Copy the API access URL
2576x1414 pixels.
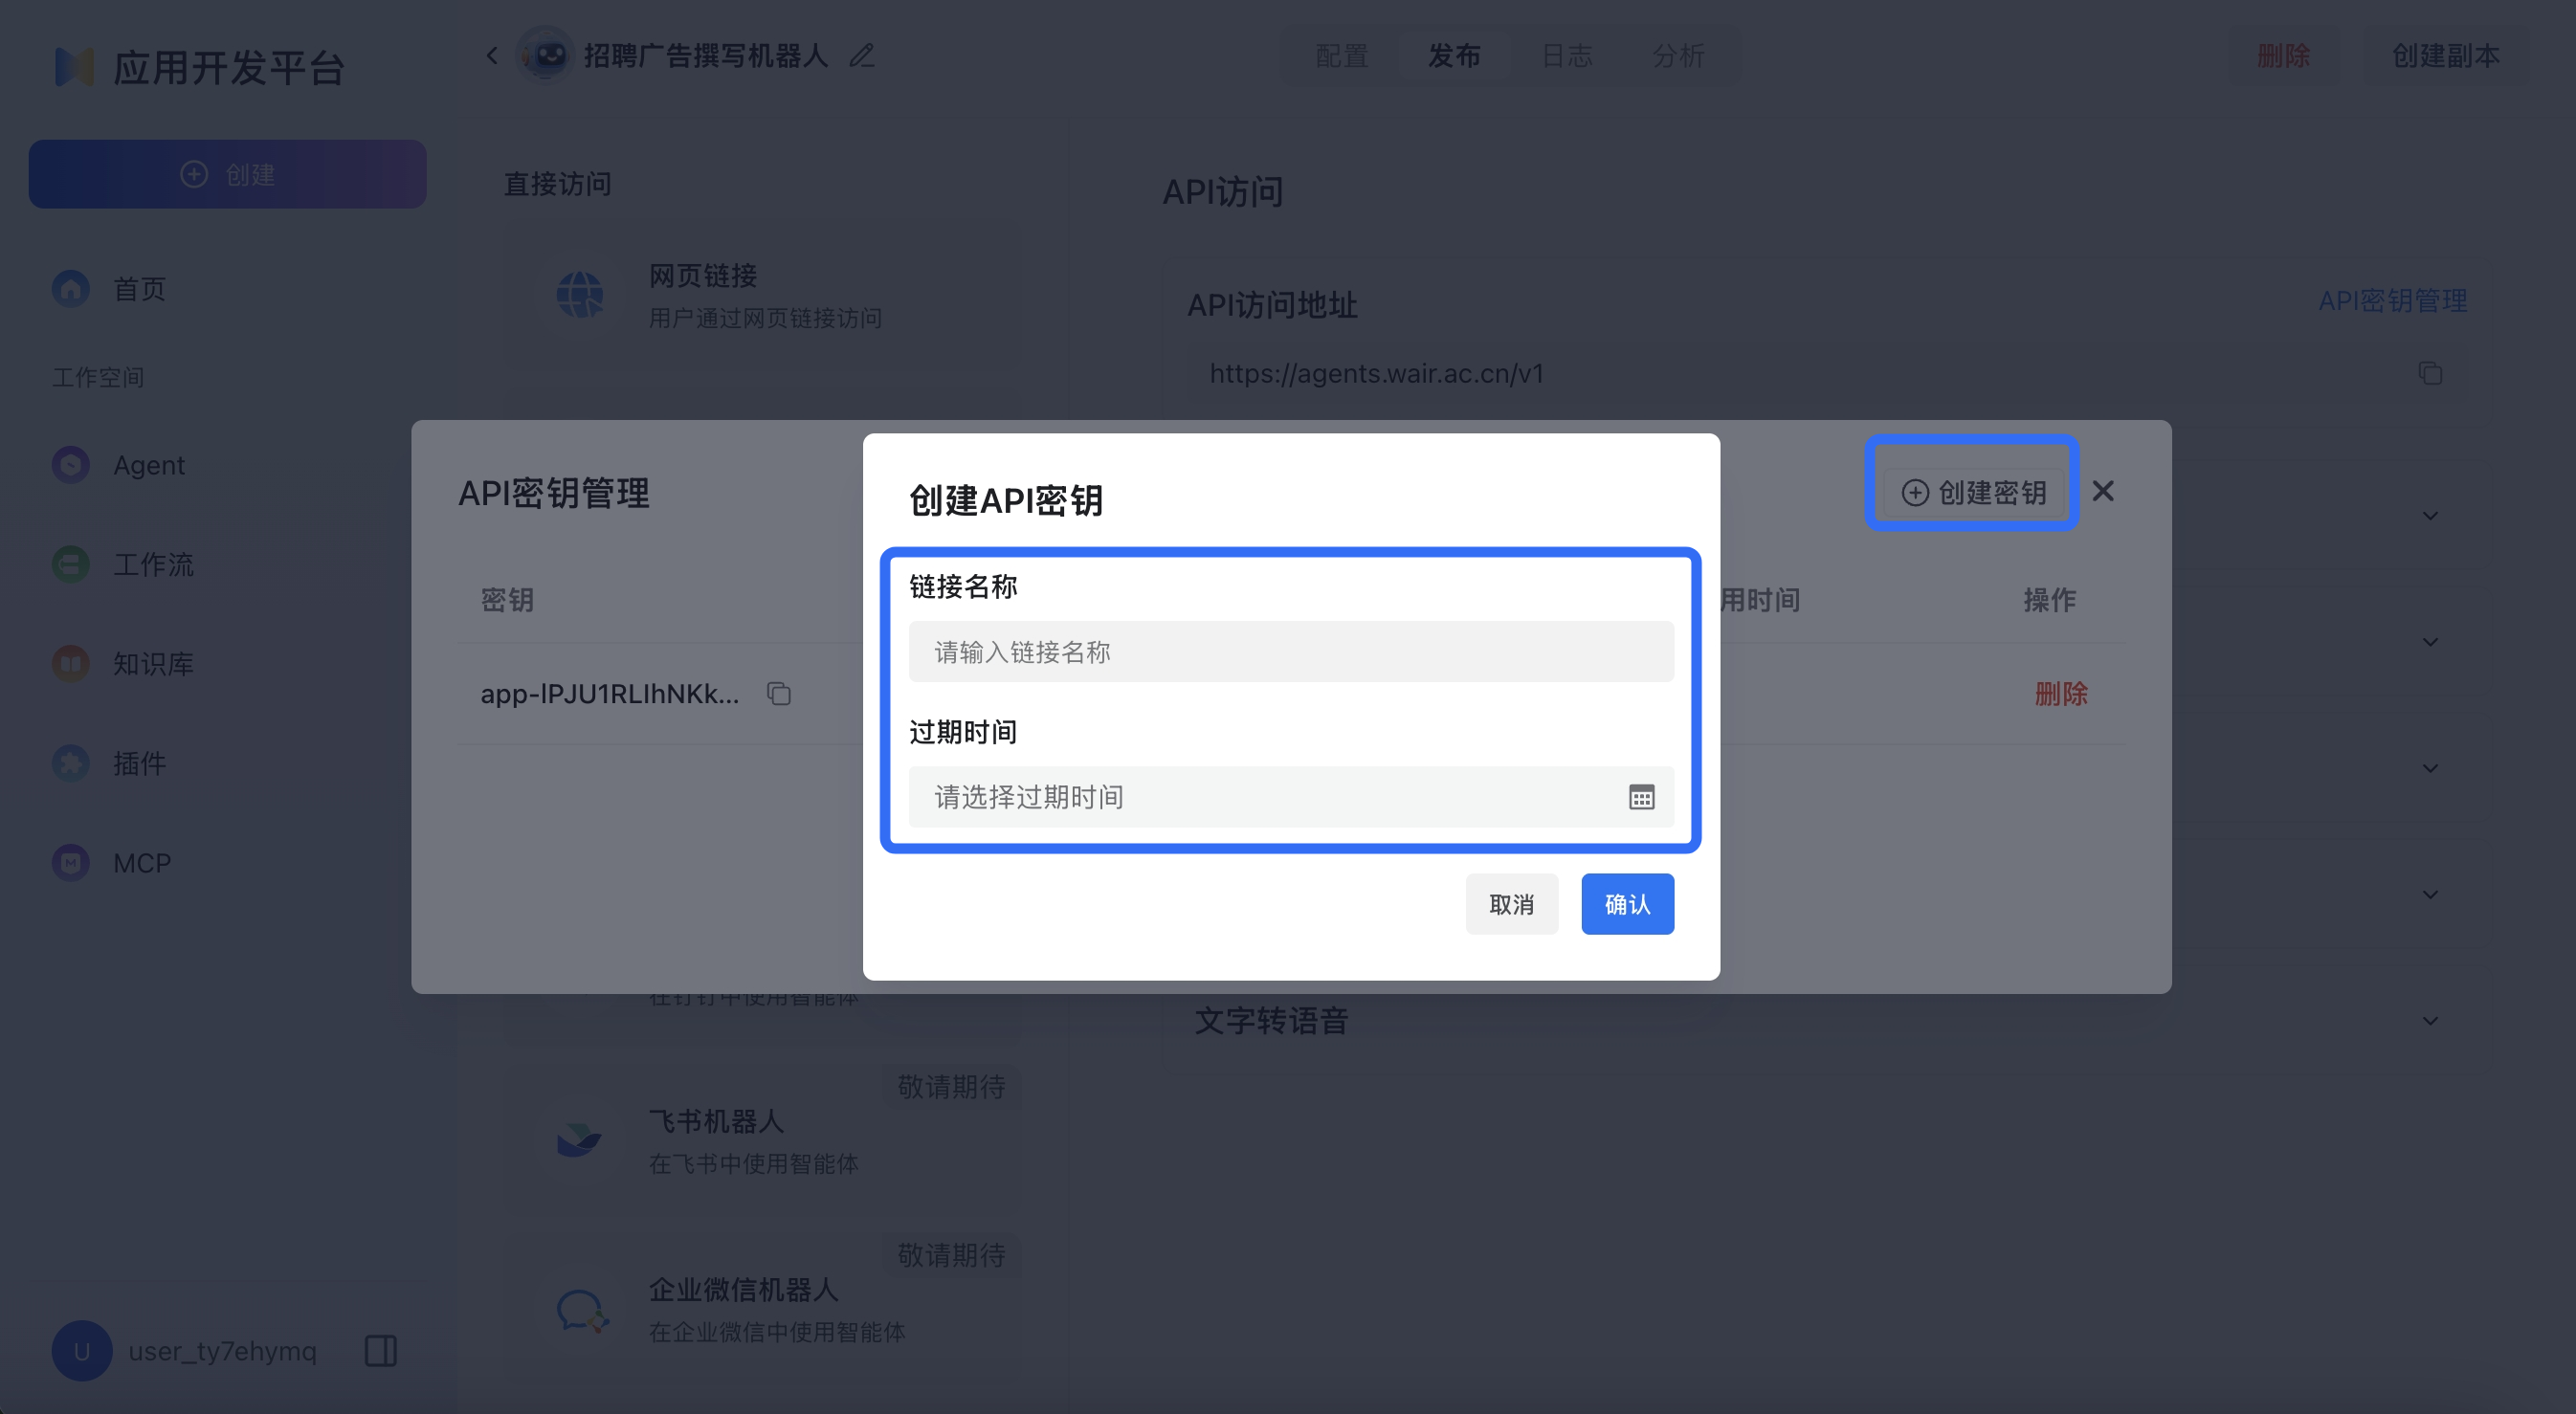click(x=2430, y=373)
